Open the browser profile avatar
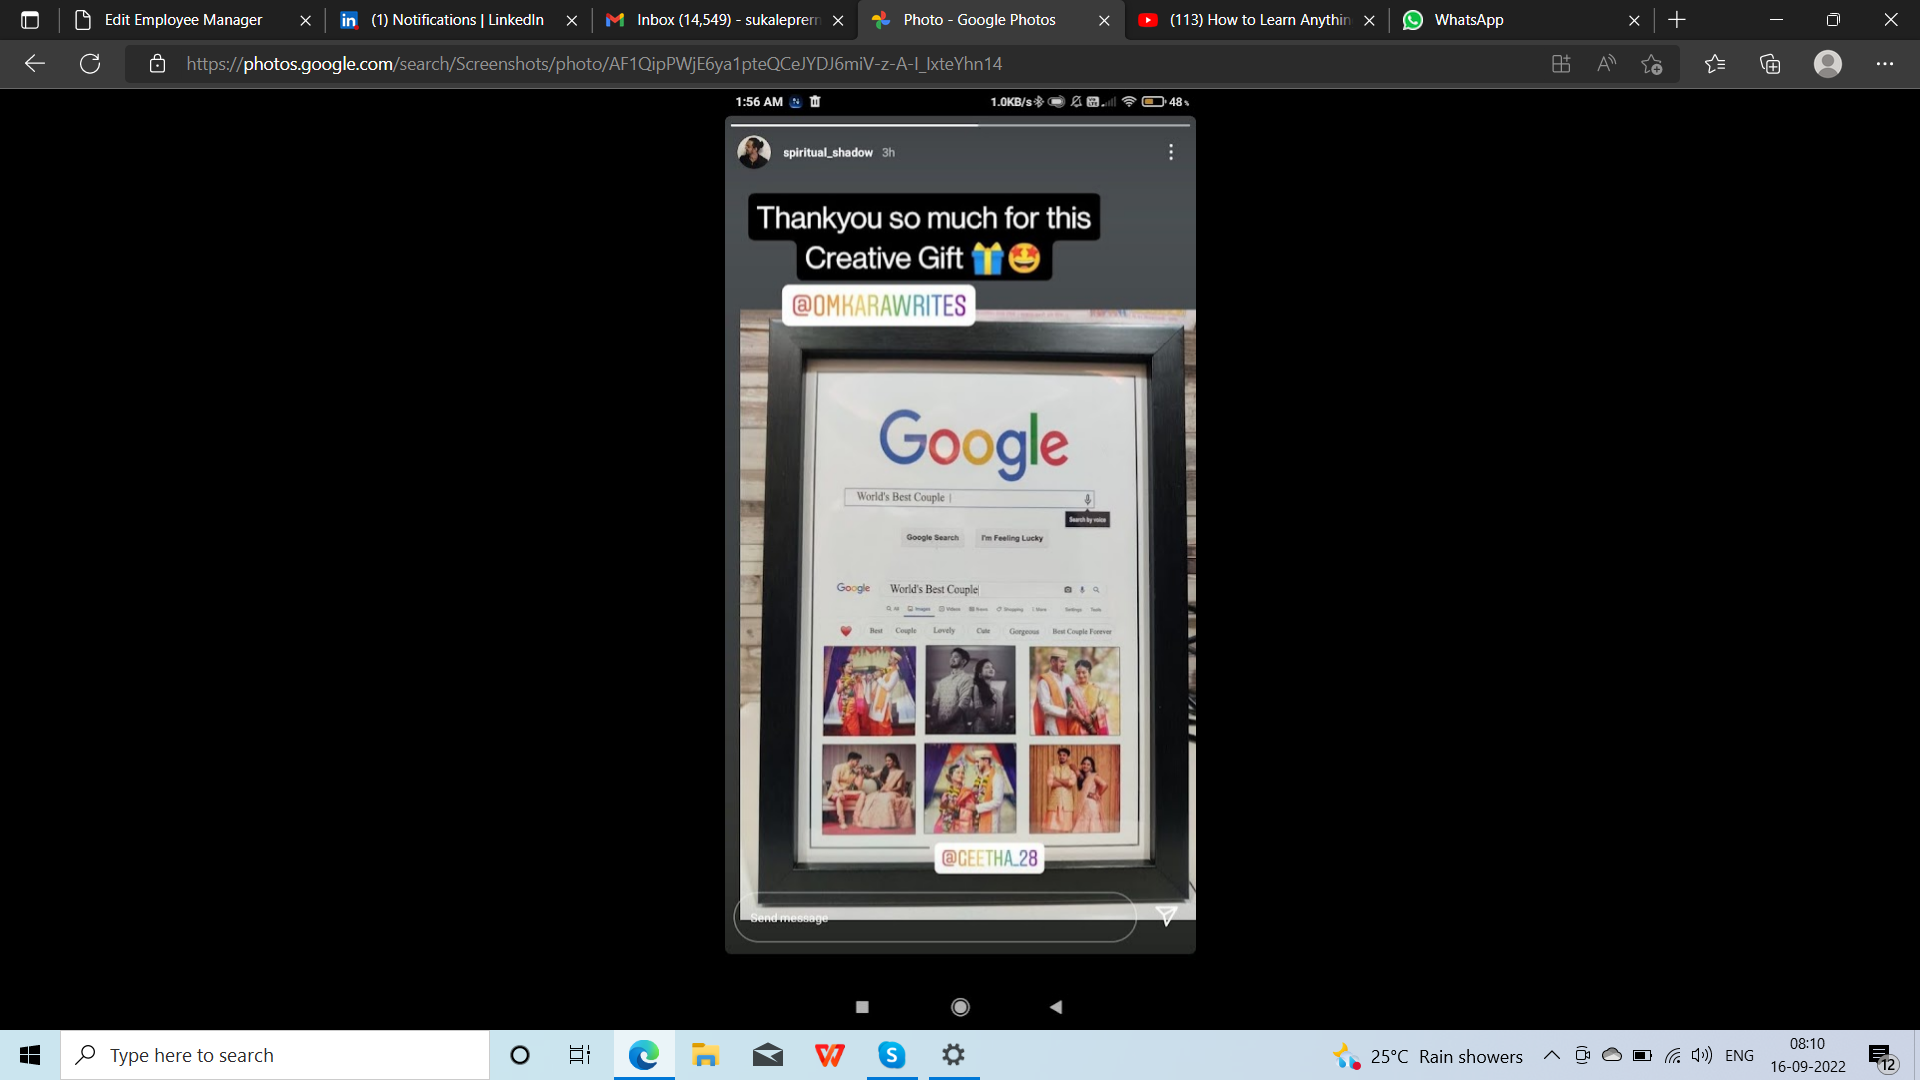 pyautogui.click(x=1828, y=64)
